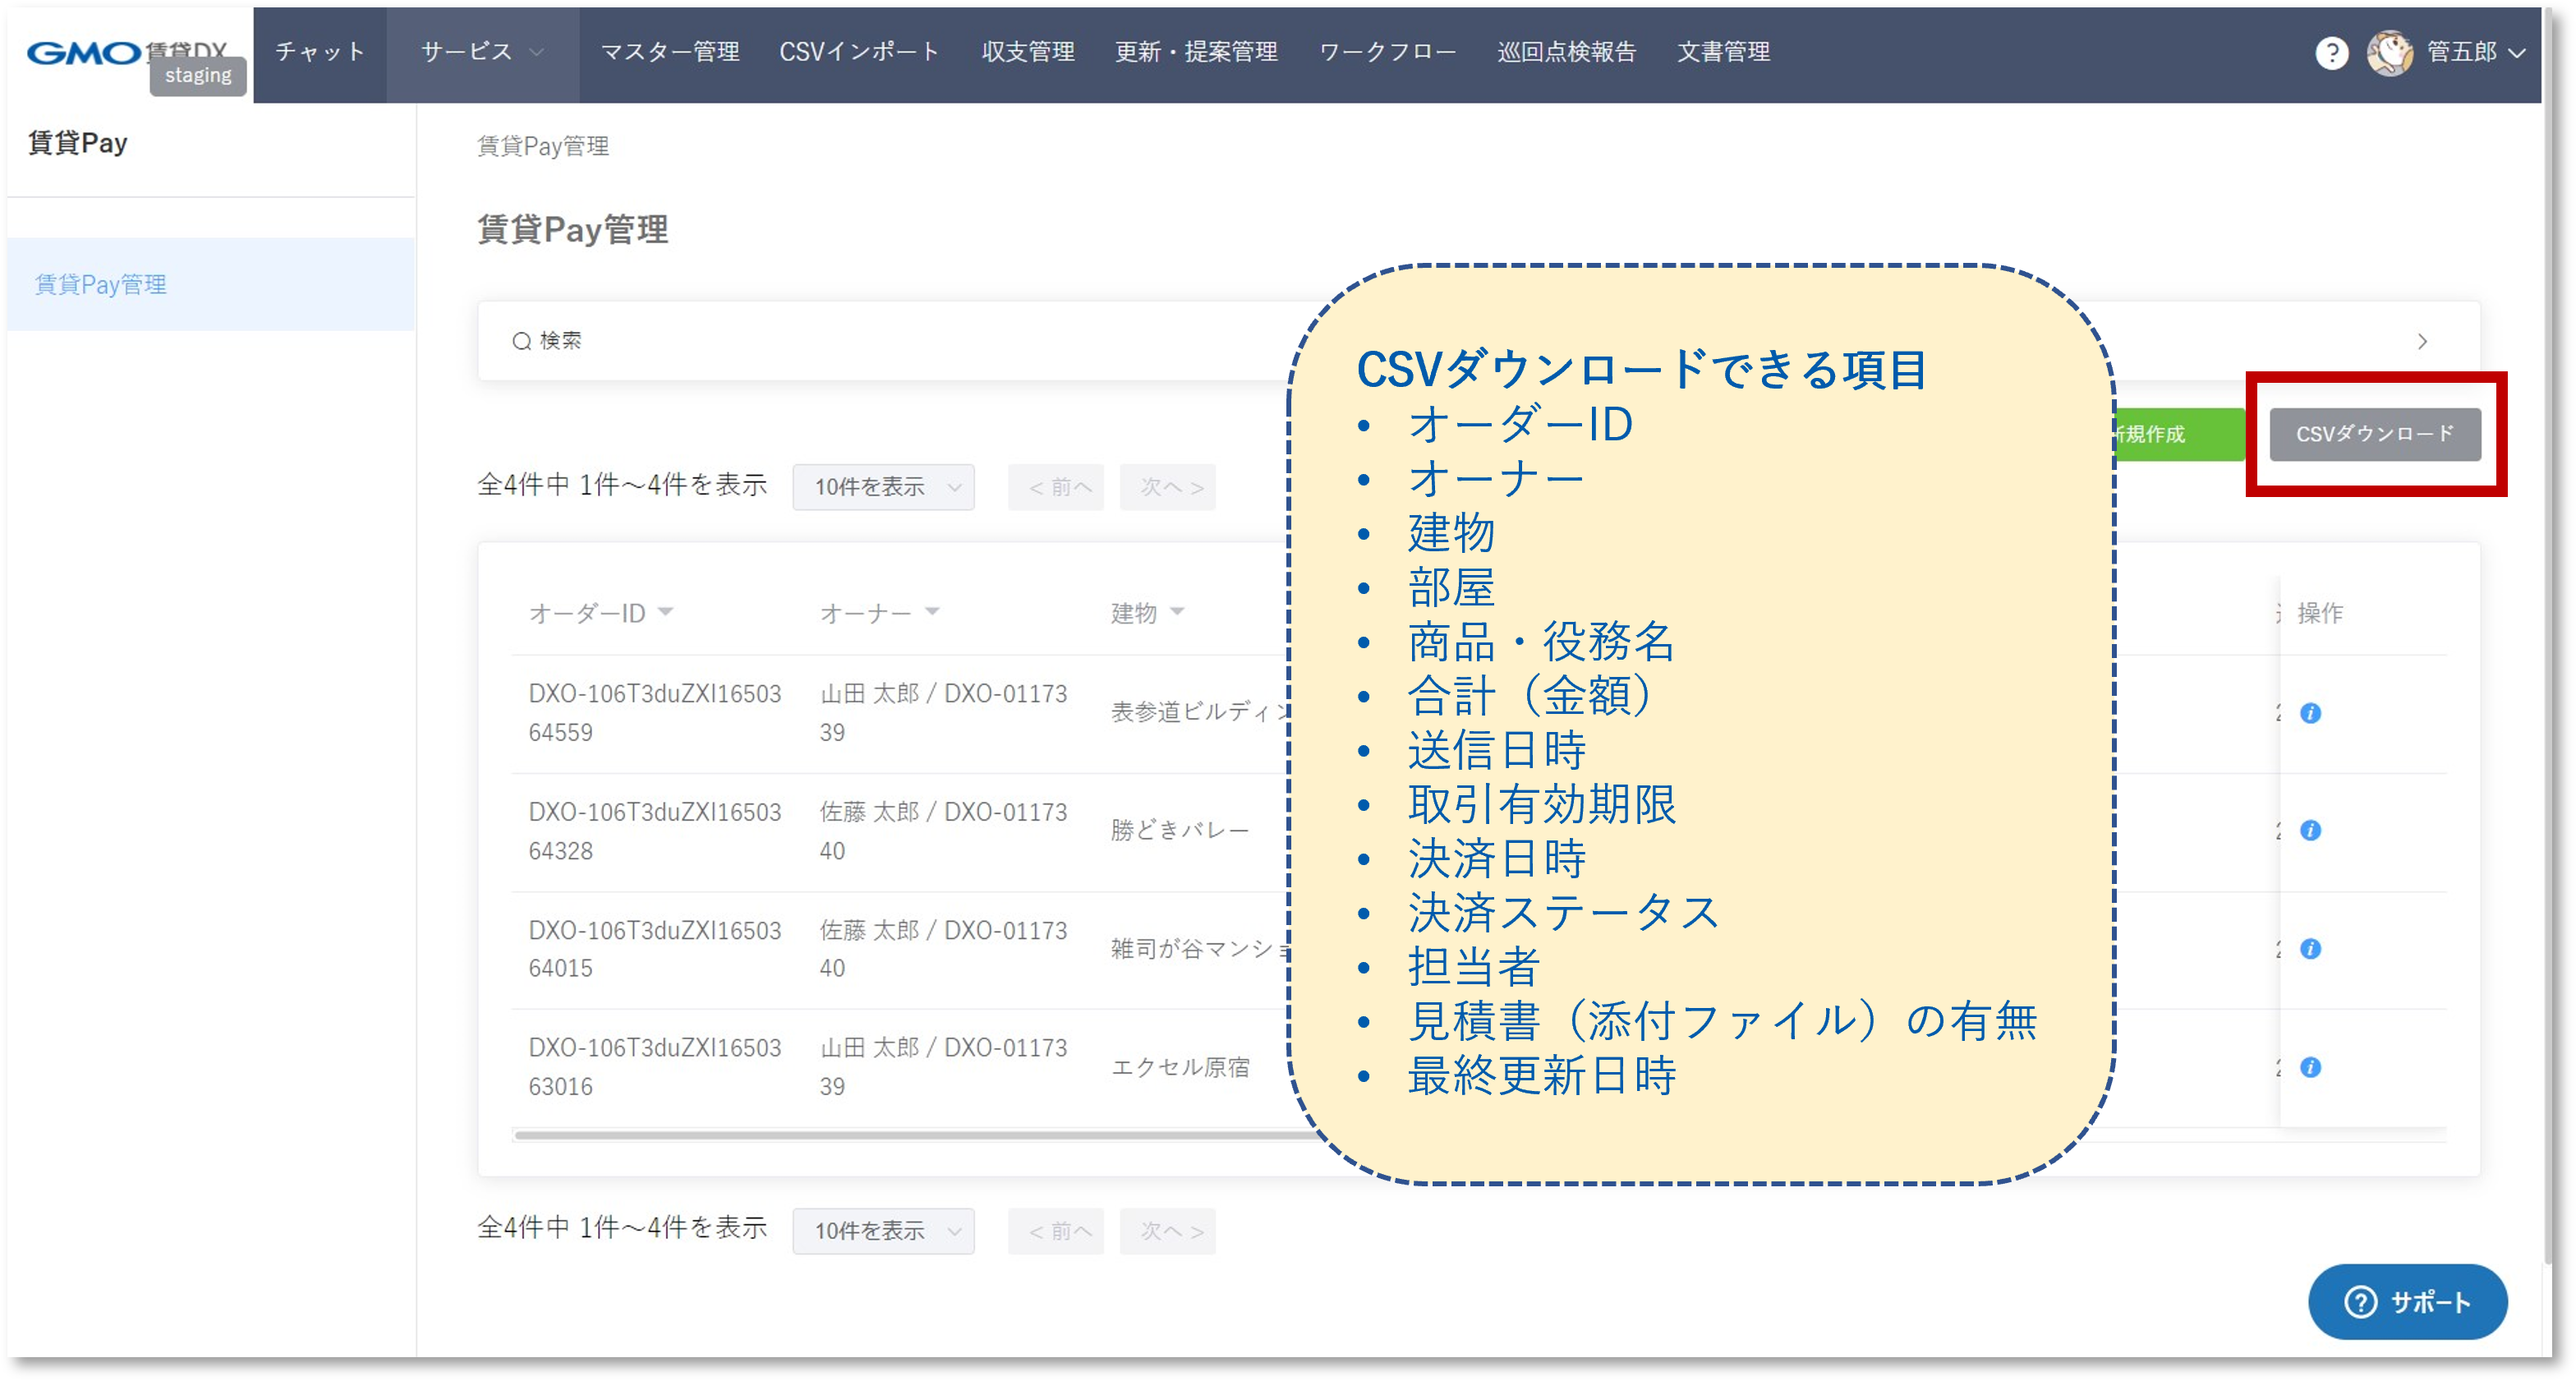Select 賃貸Pay管理 in the sidebar
2576x1381 pixels.
pyautogui.click(x=101, y=285)
